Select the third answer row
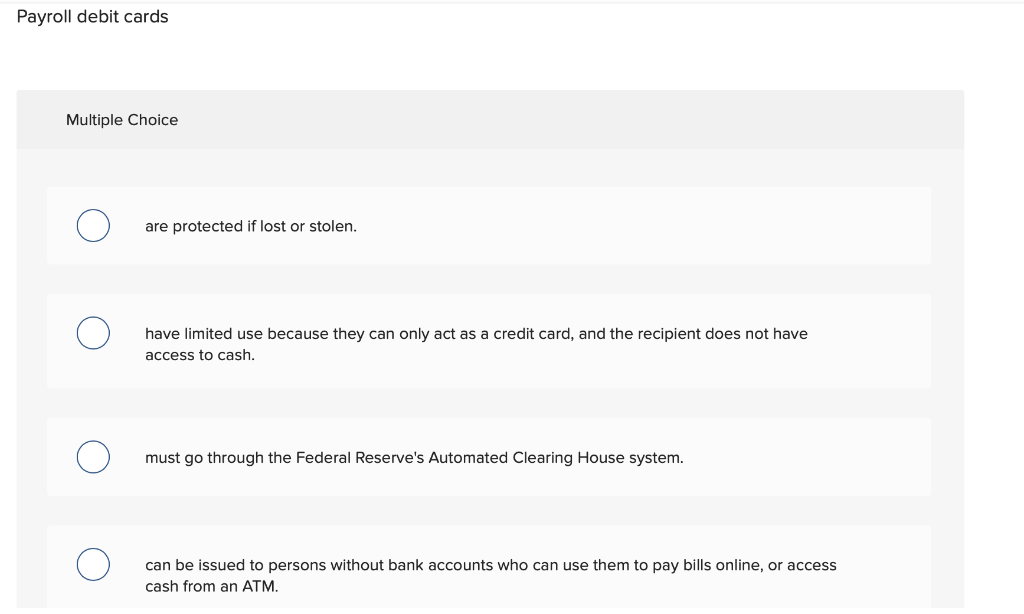 [x=488, y=457]
